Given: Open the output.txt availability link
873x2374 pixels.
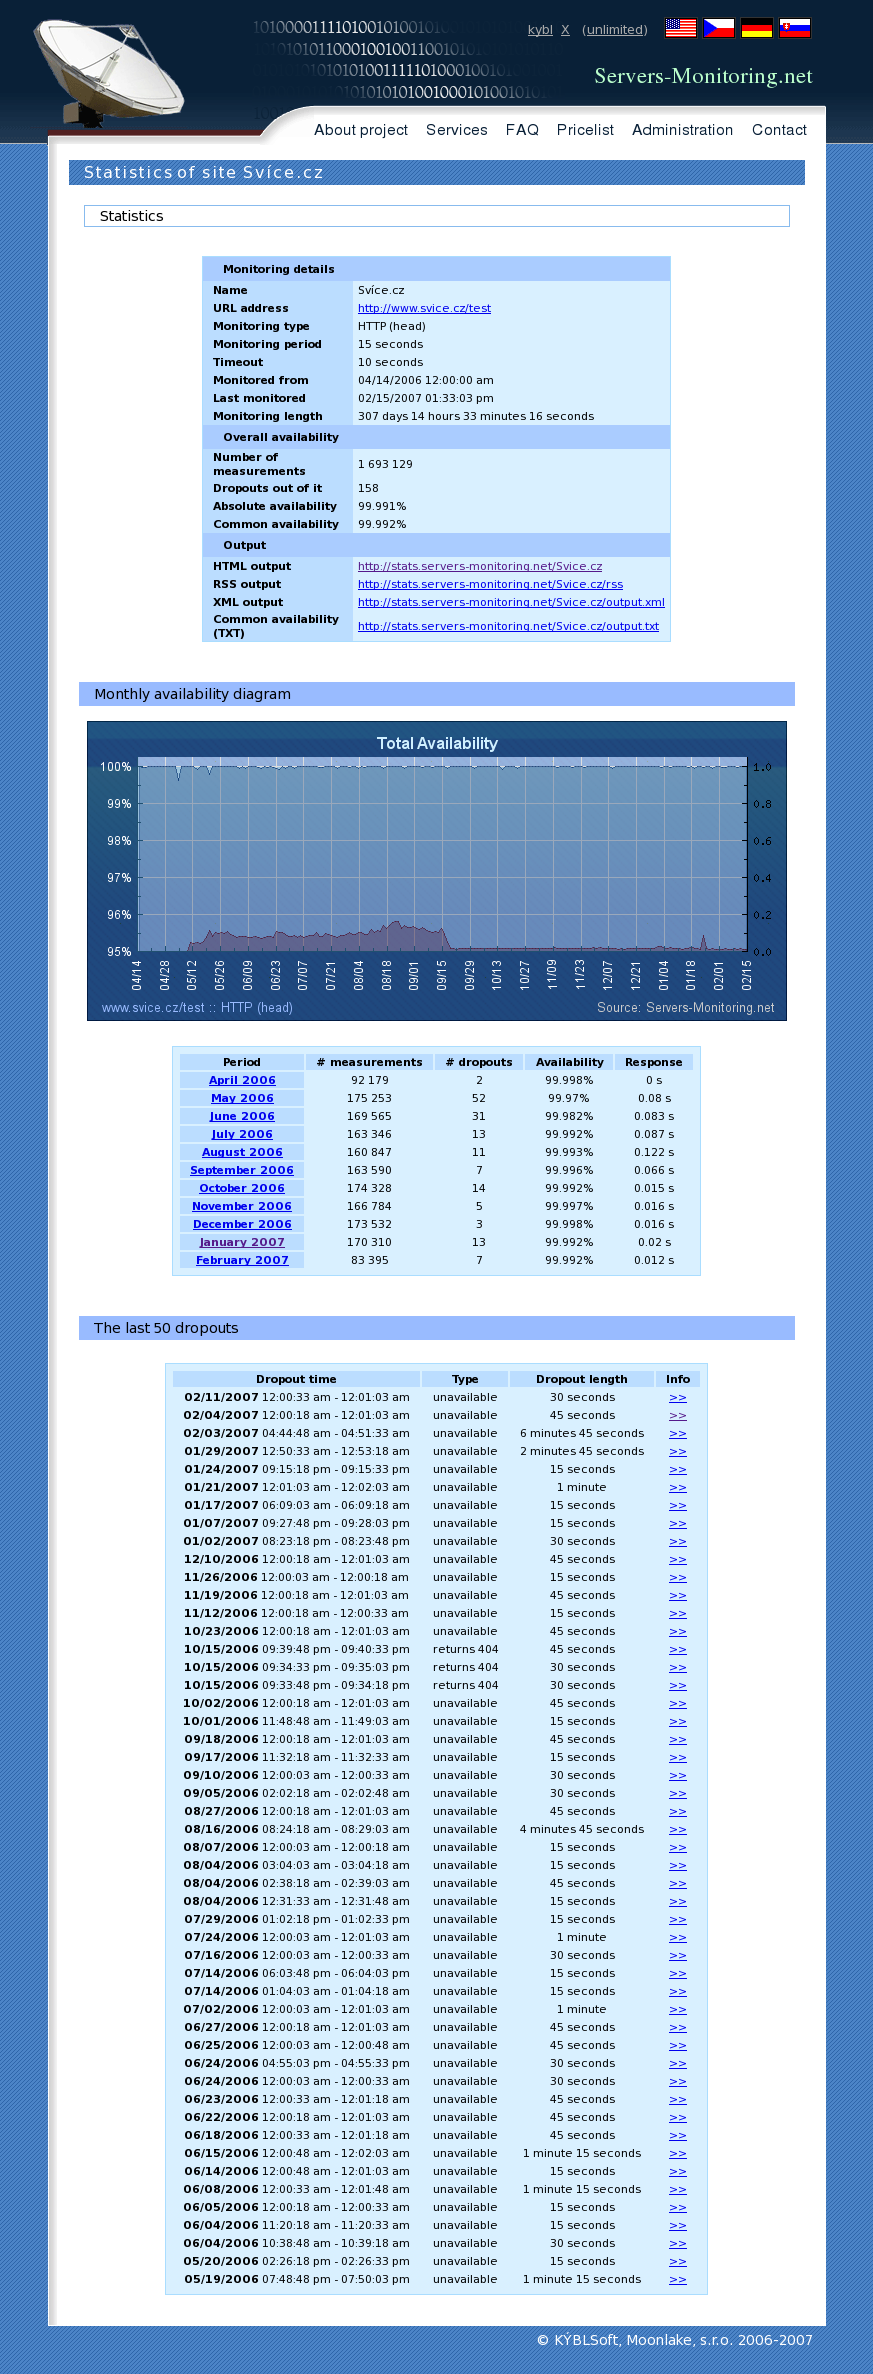Looking at the screenshot, I should pyautogui.click(x=508, y=626).
